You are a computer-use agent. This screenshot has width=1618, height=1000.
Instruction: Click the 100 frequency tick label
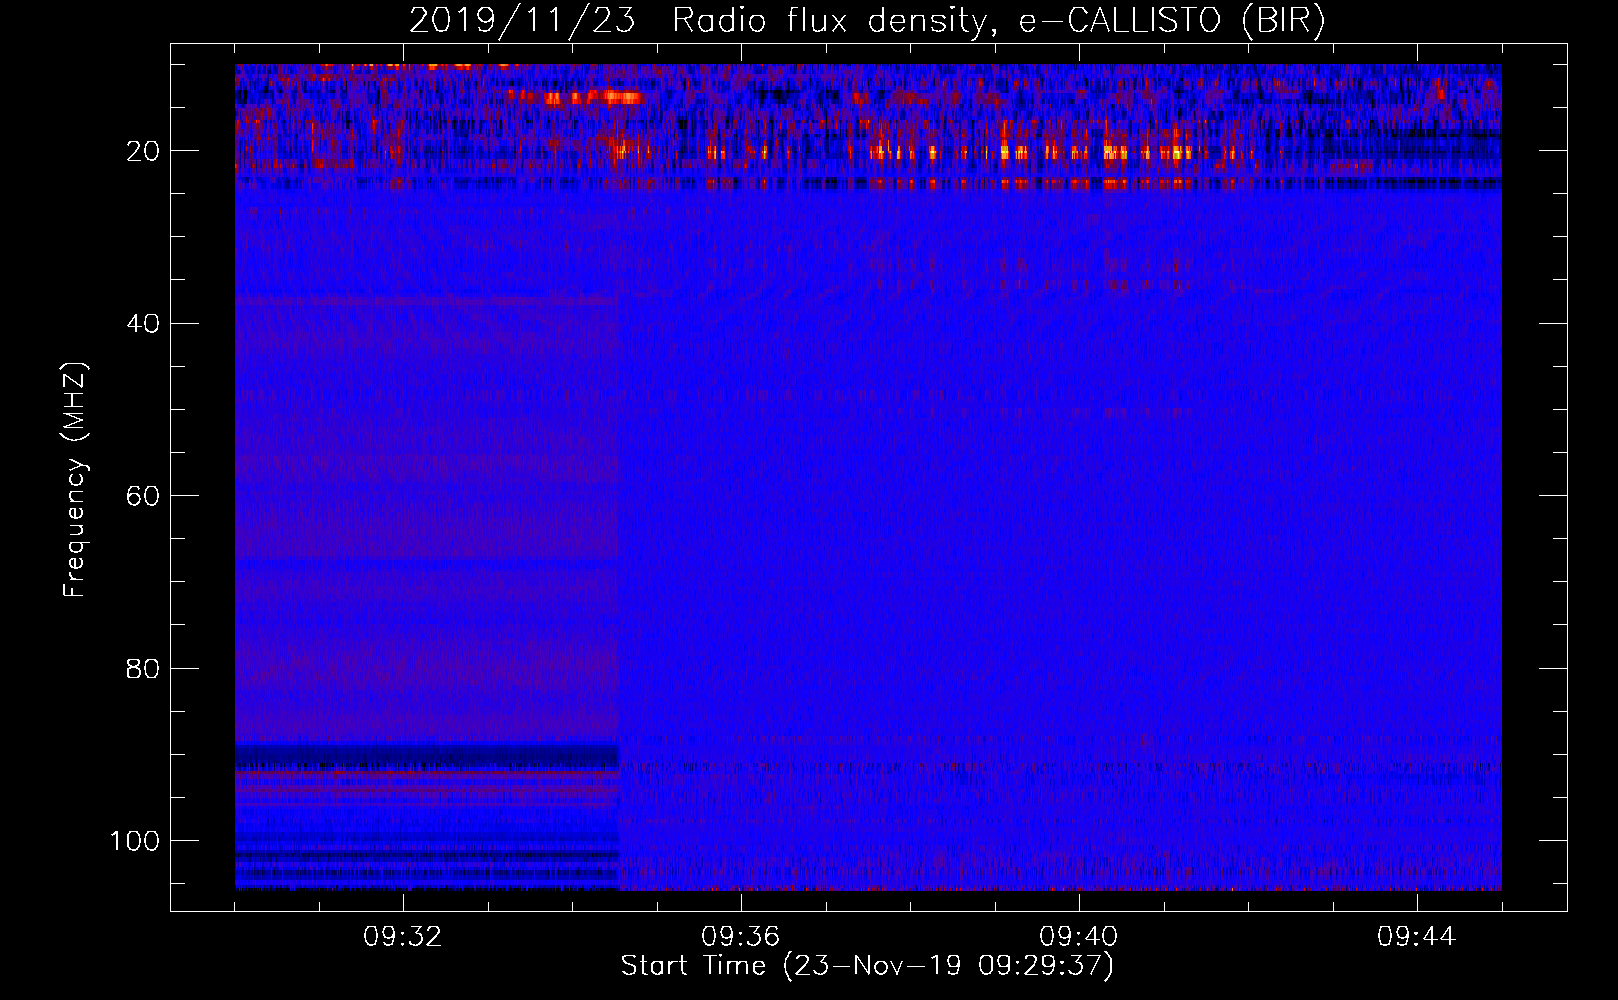[135, 841]
